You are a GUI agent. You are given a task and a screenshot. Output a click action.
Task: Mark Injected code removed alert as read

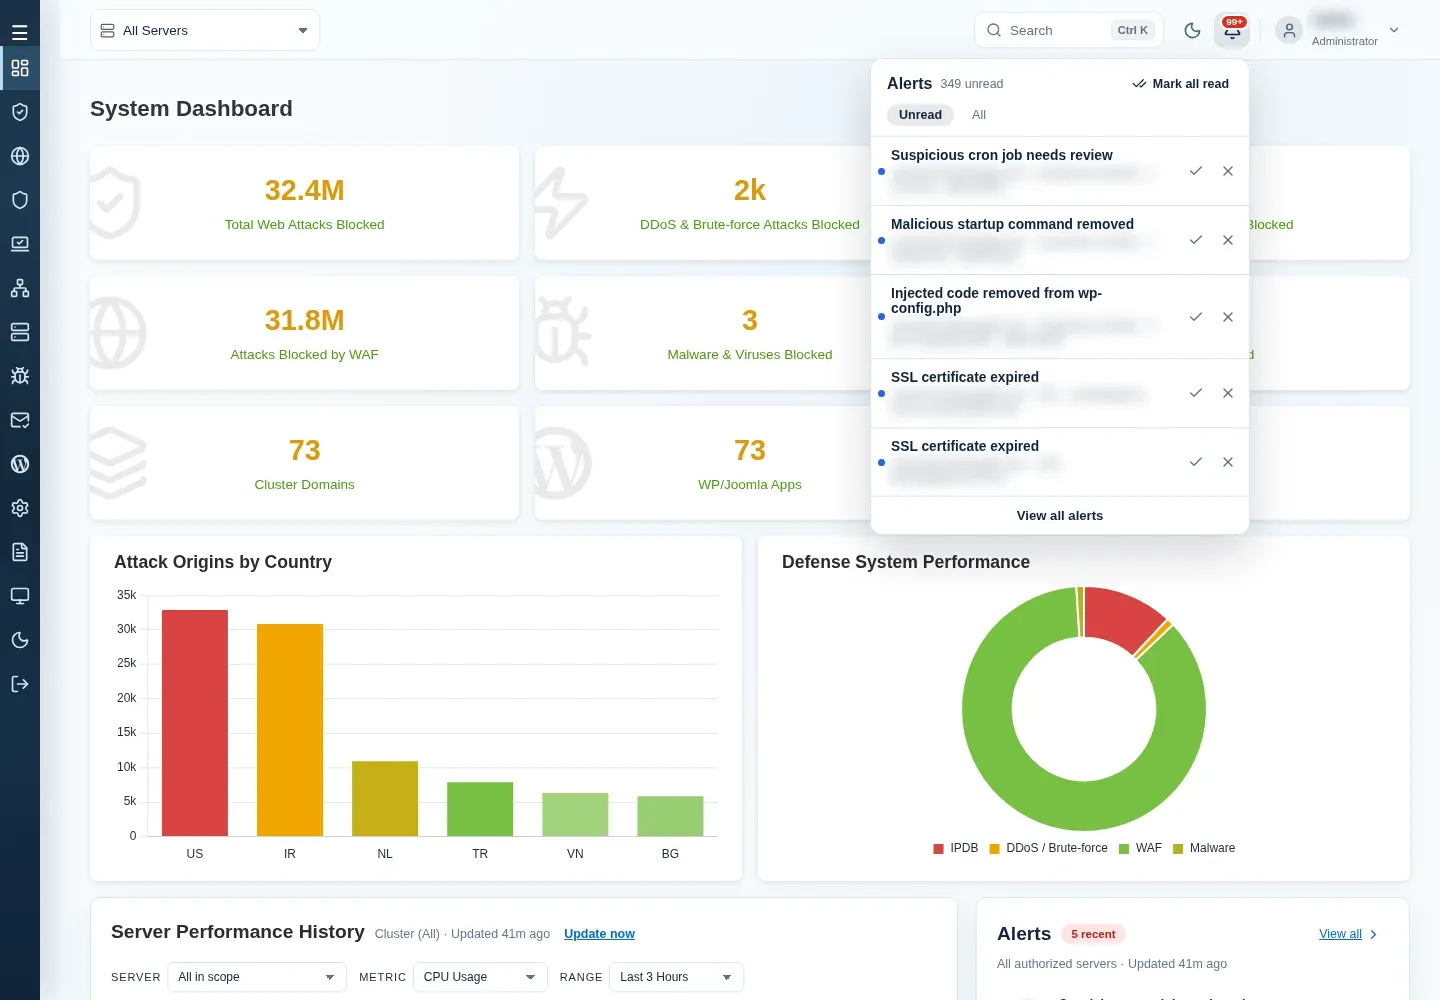[1195, 317]
